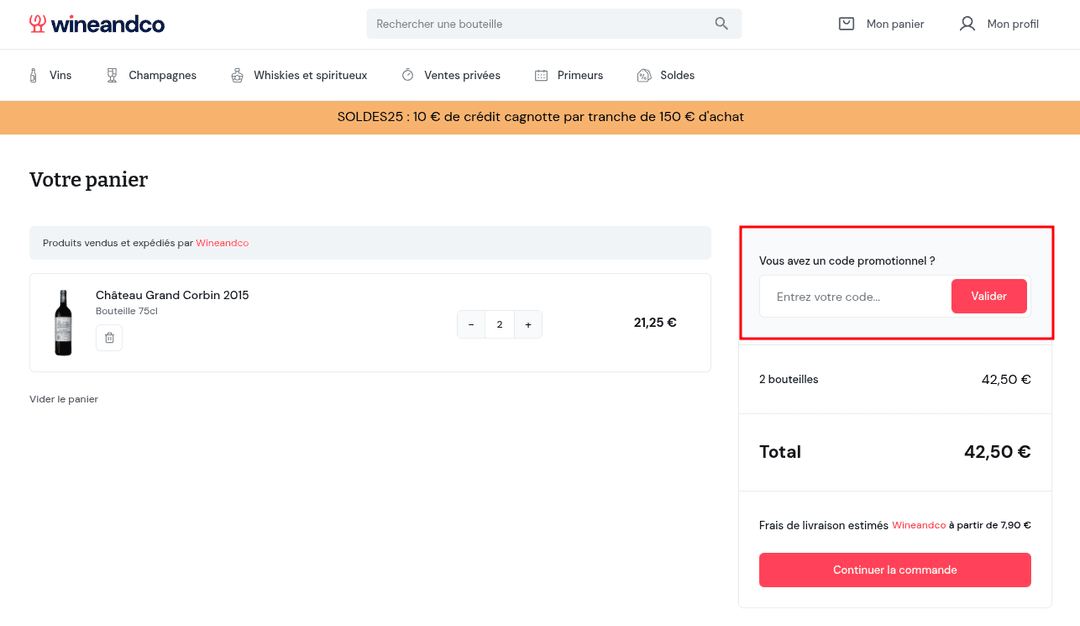1080x626 pixels.
Task: Click the Mon profil label
Action: click(1012, 24)
